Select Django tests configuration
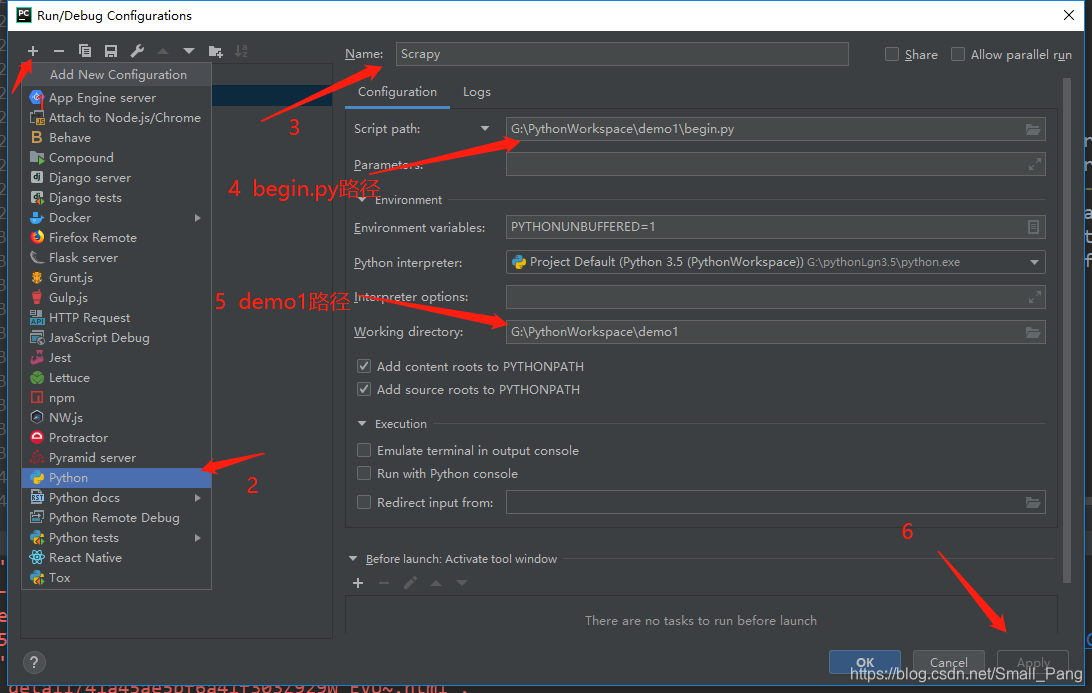Image resolution: width=1092 pixels, height=693 pixels. (116, 198)
